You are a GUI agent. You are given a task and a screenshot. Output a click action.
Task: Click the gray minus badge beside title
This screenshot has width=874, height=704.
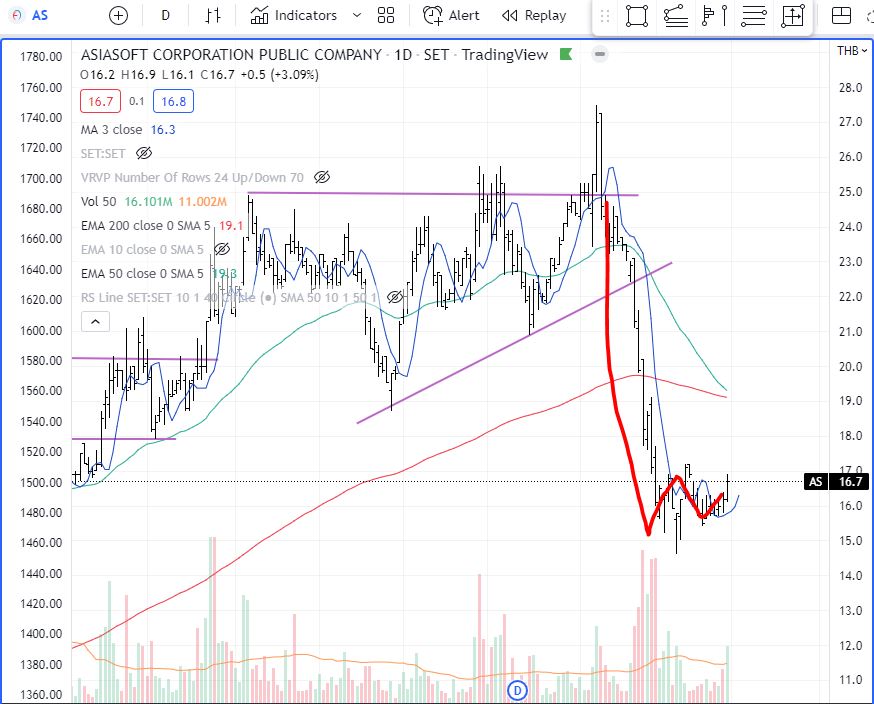(x=600, y=54)
